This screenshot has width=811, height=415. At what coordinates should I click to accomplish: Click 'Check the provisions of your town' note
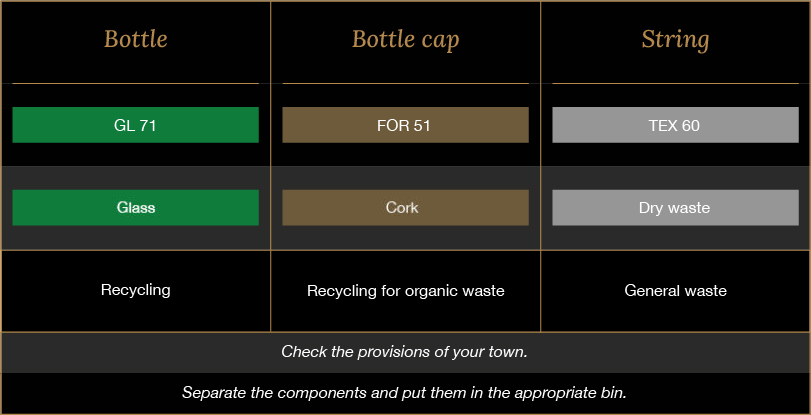pos(404,352)
